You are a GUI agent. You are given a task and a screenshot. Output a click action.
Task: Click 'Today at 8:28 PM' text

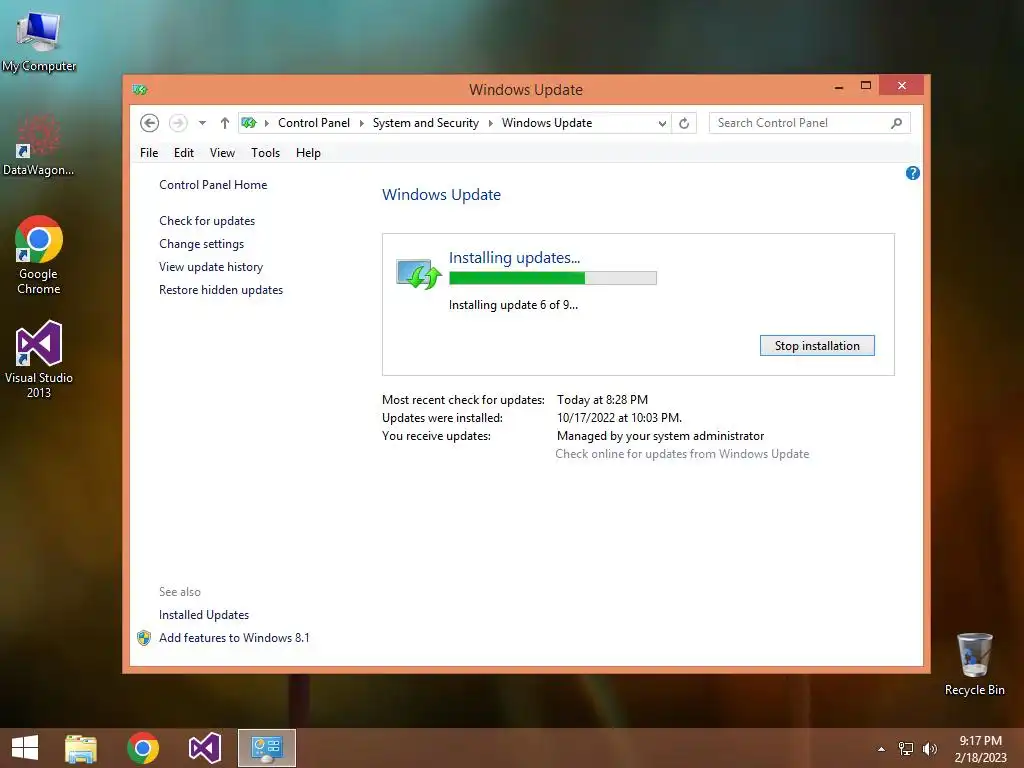pyautogui.click(x=602, y=400)
